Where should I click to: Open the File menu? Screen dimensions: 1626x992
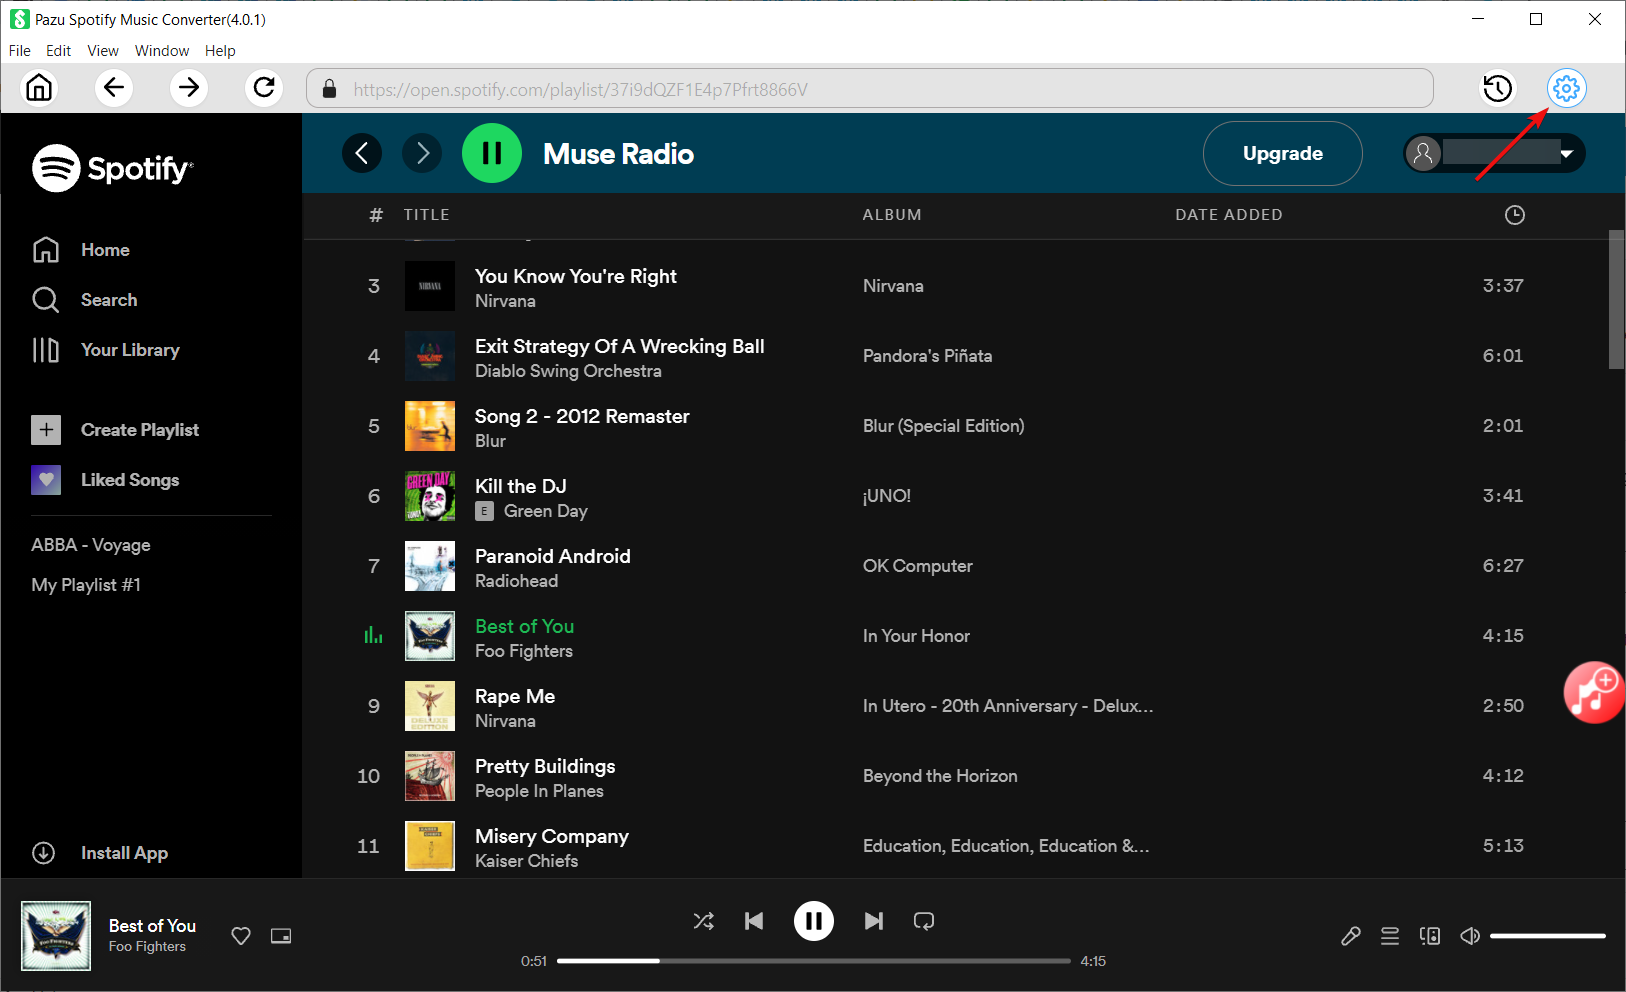(20, 51)
